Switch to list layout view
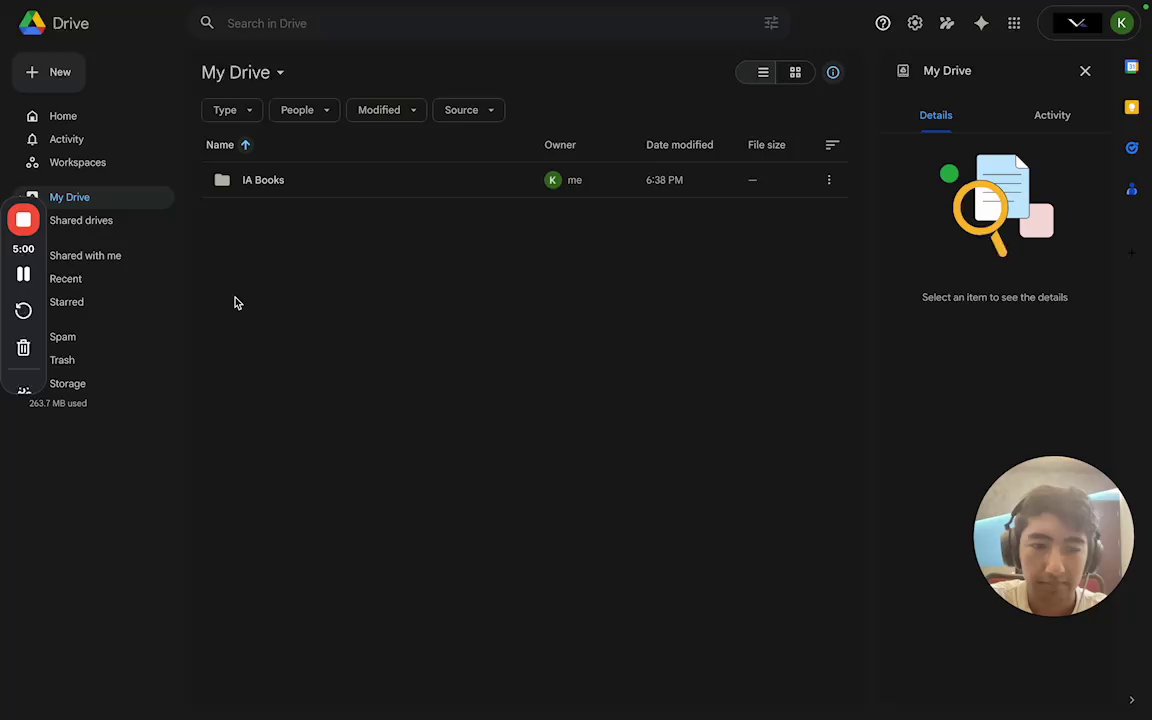 click(x=763, y=72)
